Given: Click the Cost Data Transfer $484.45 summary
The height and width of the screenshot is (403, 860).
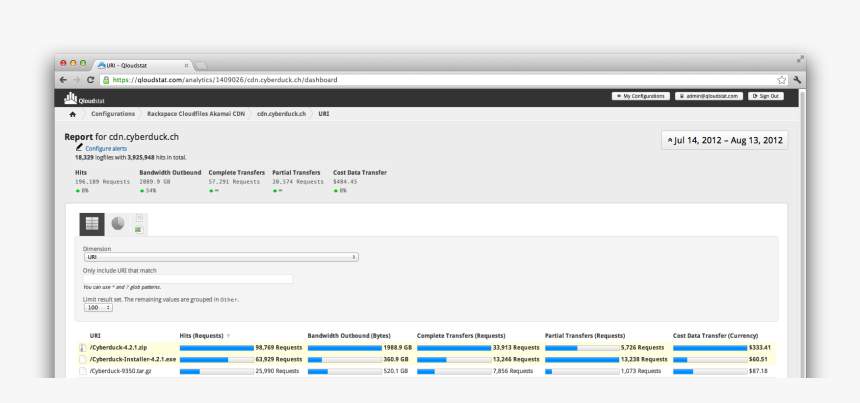Looking at the screenshot, I should click(345, 181).
